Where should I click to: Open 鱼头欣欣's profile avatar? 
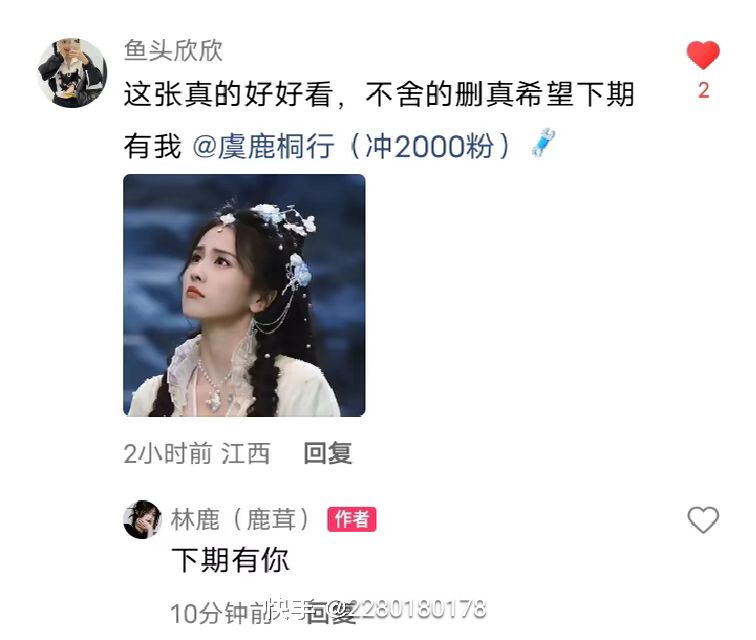pyautogui.click(x=72, y=73)
